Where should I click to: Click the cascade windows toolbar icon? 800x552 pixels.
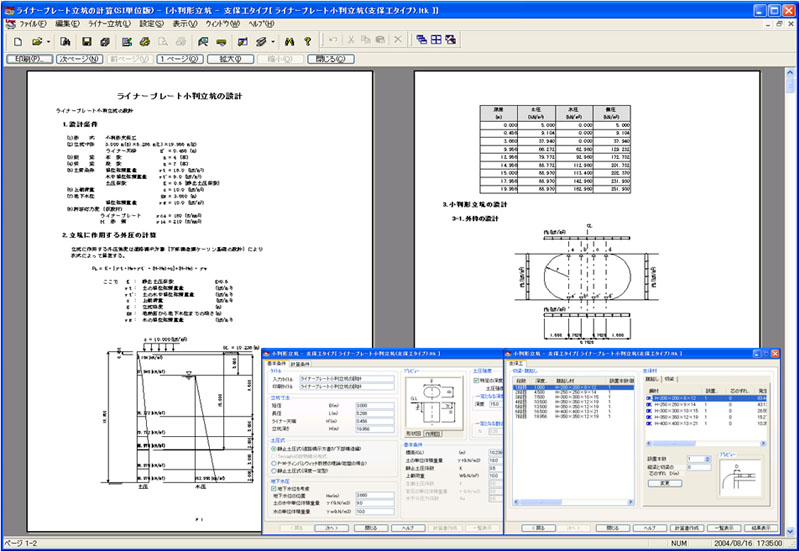click(421, 41)
